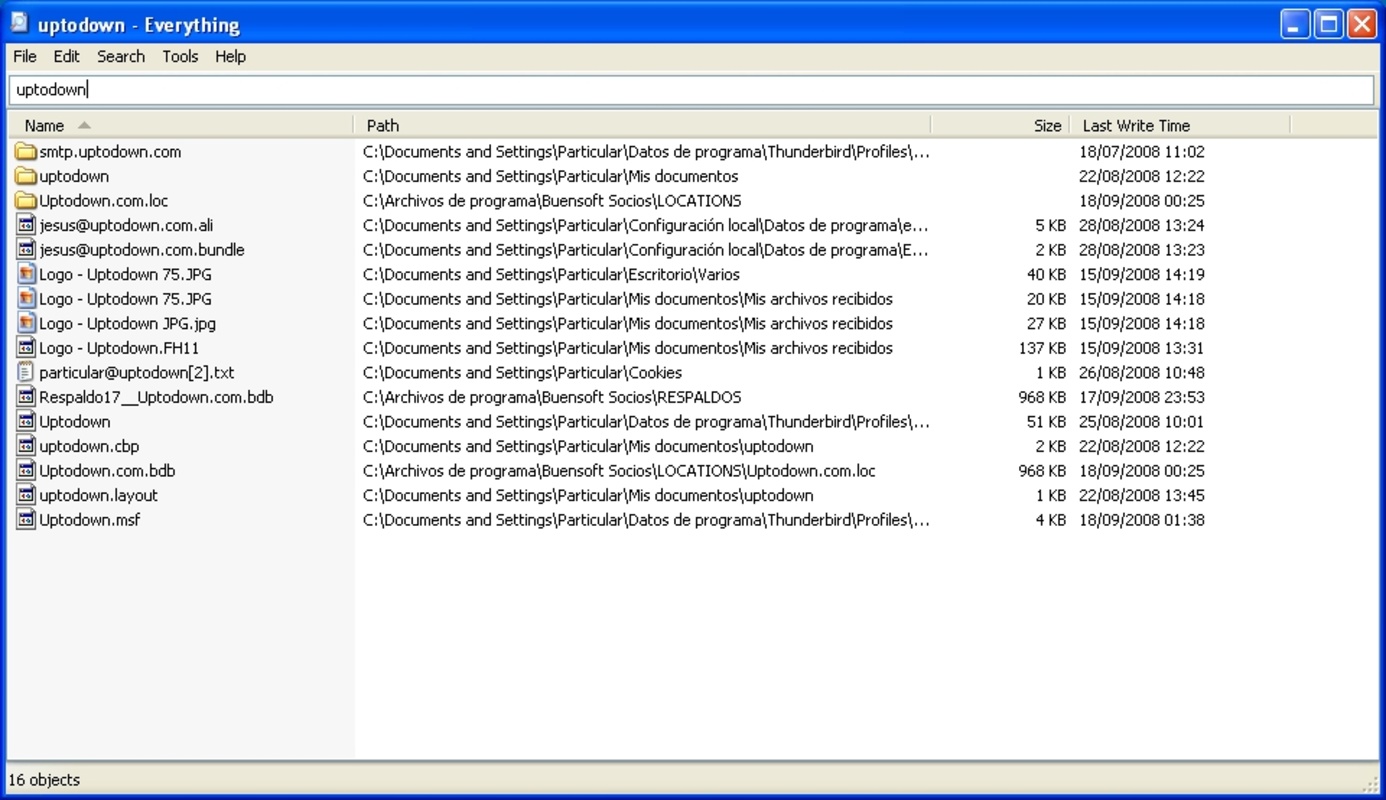Click the path ending in "Buensoft Socios\RESPALDOS"

[552, 397]
